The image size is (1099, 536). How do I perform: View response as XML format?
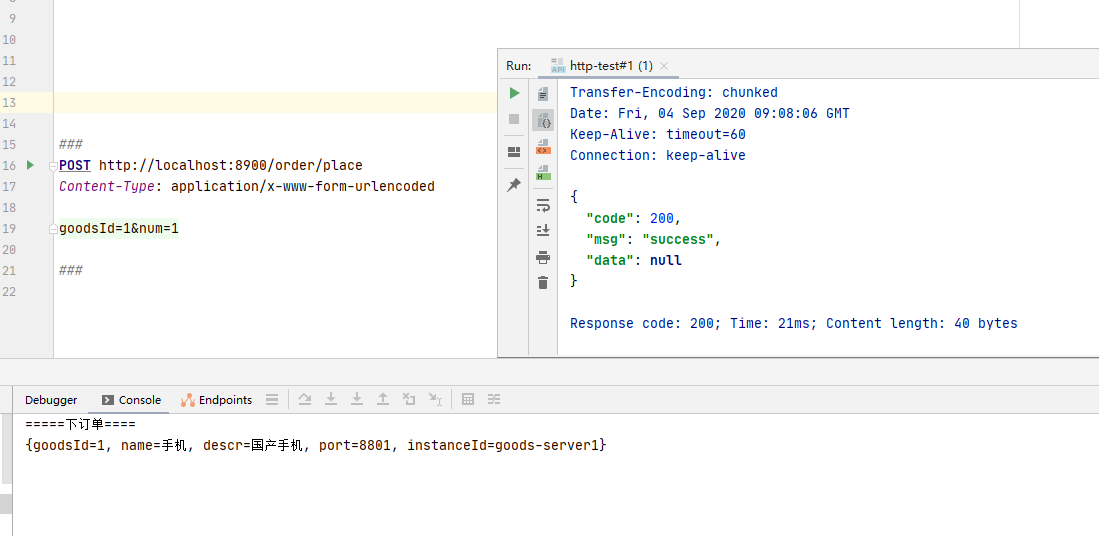pyautogui.click(x=543, y=146)
